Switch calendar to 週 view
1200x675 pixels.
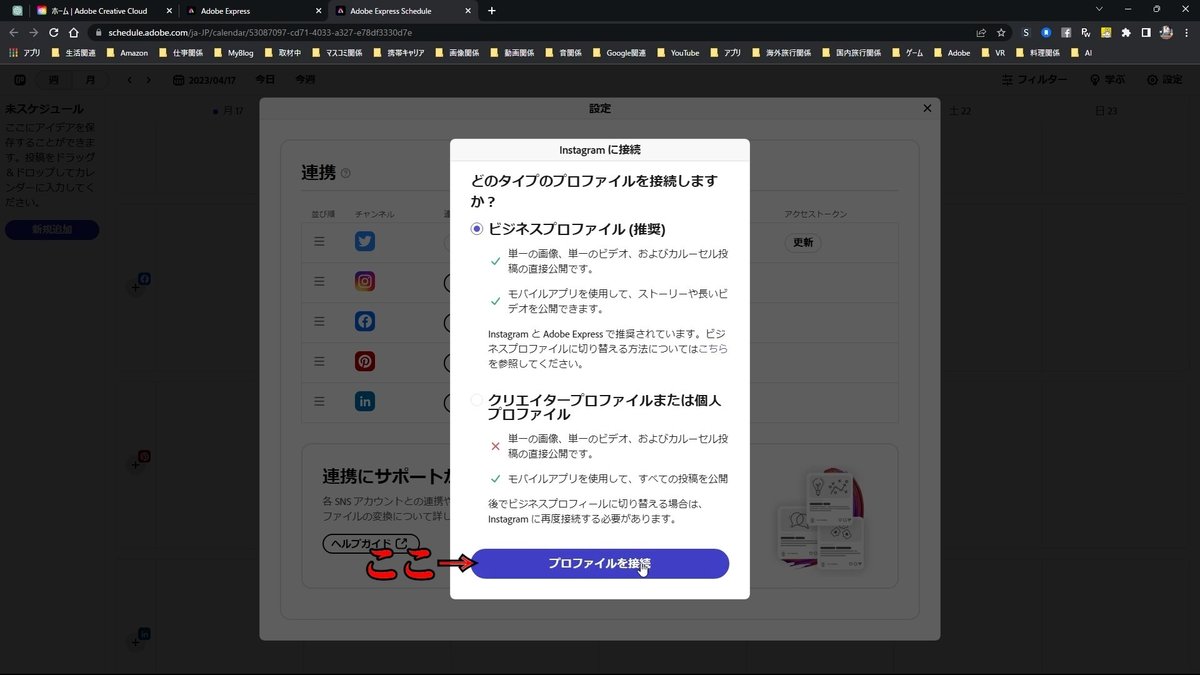53,80
